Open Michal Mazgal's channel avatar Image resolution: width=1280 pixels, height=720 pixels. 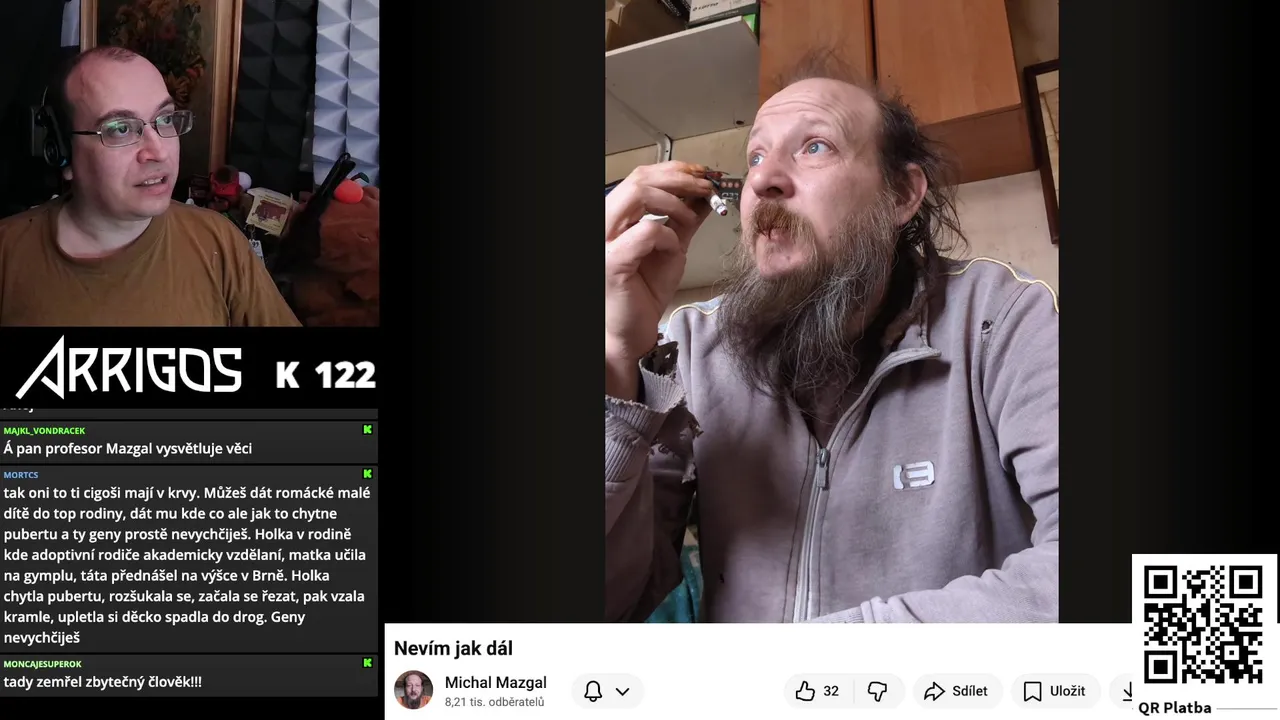click(x=413, y=690)
